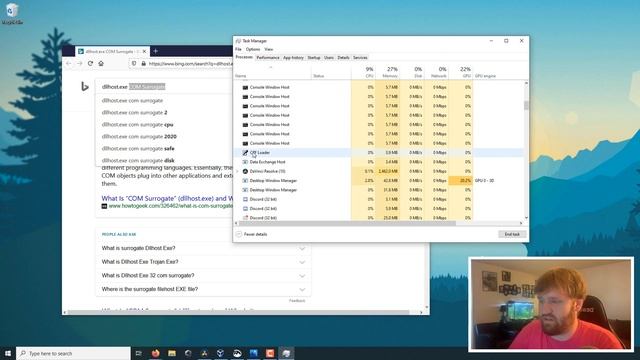
Task: Expand "What is Dllhost Exe 32 com surrogate?"
Action: pyautogui.click(x=203, y=276)
